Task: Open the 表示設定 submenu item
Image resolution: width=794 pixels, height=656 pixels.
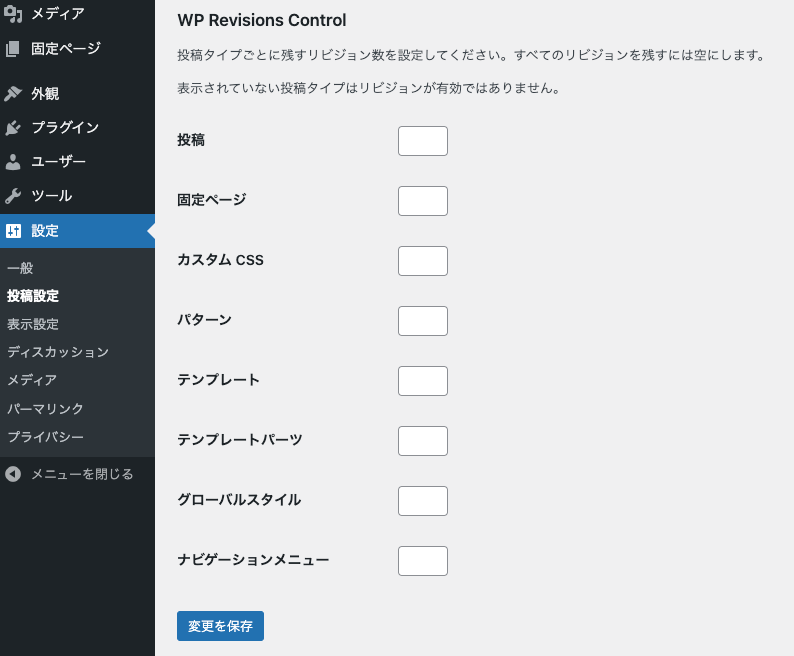Action: [33, 324]
